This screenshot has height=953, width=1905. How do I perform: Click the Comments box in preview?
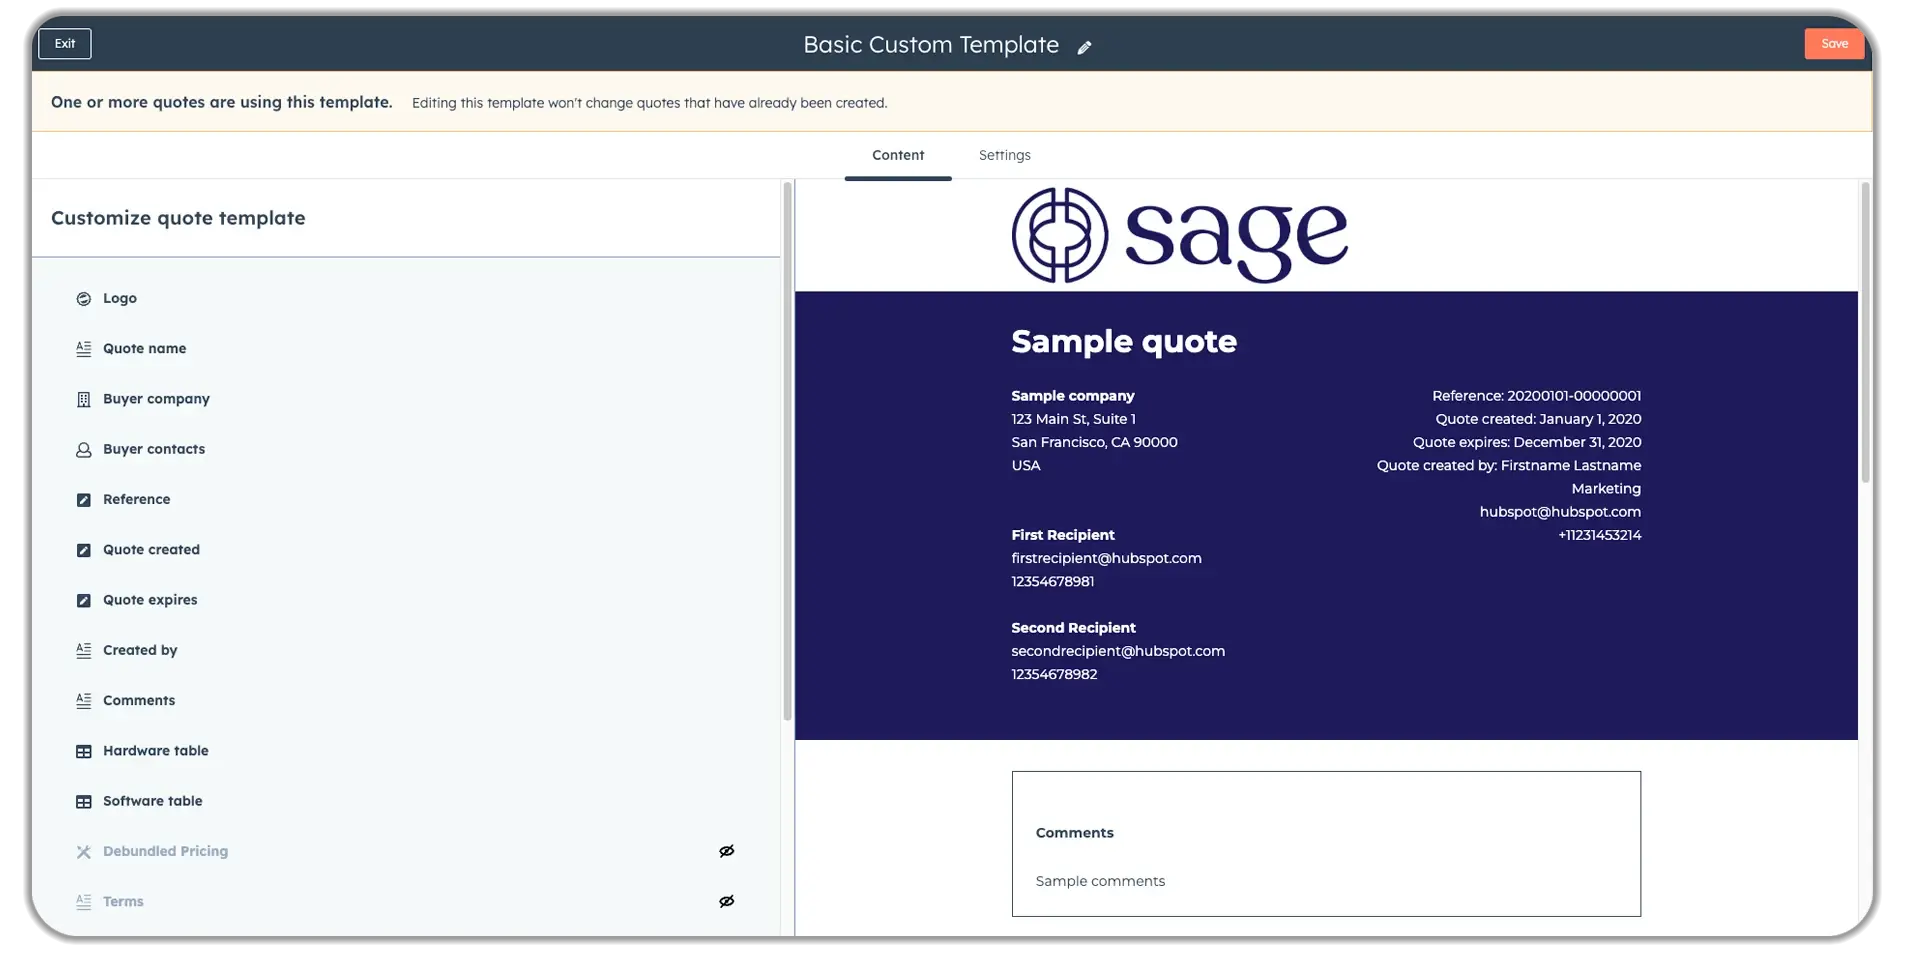[x=1326, y=844]
